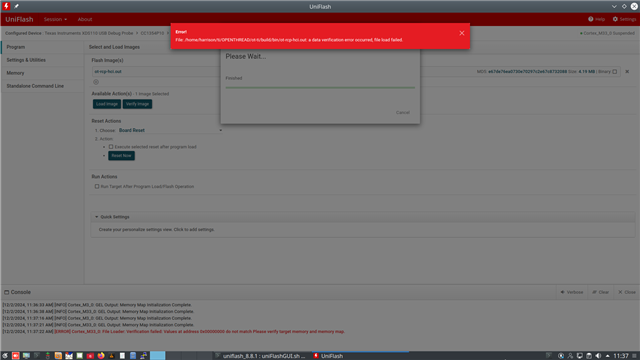640x360 pixels.
Task: Click the add image circle icon
Action: (96, 82)
